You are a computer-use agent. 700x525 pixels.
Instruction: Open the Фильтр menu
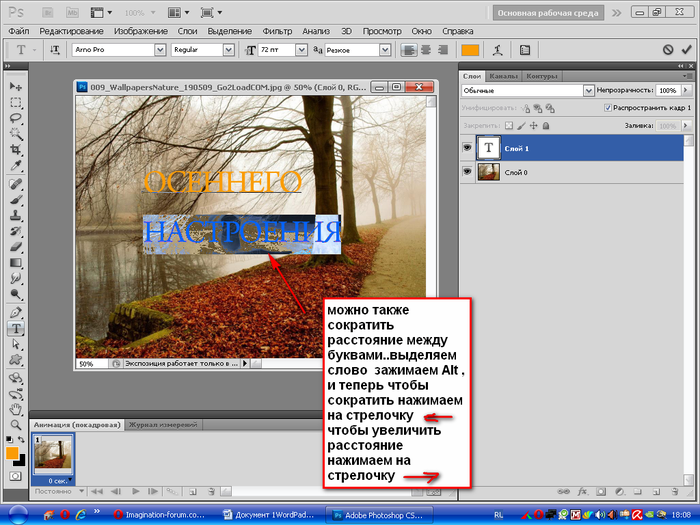(278, 32)
